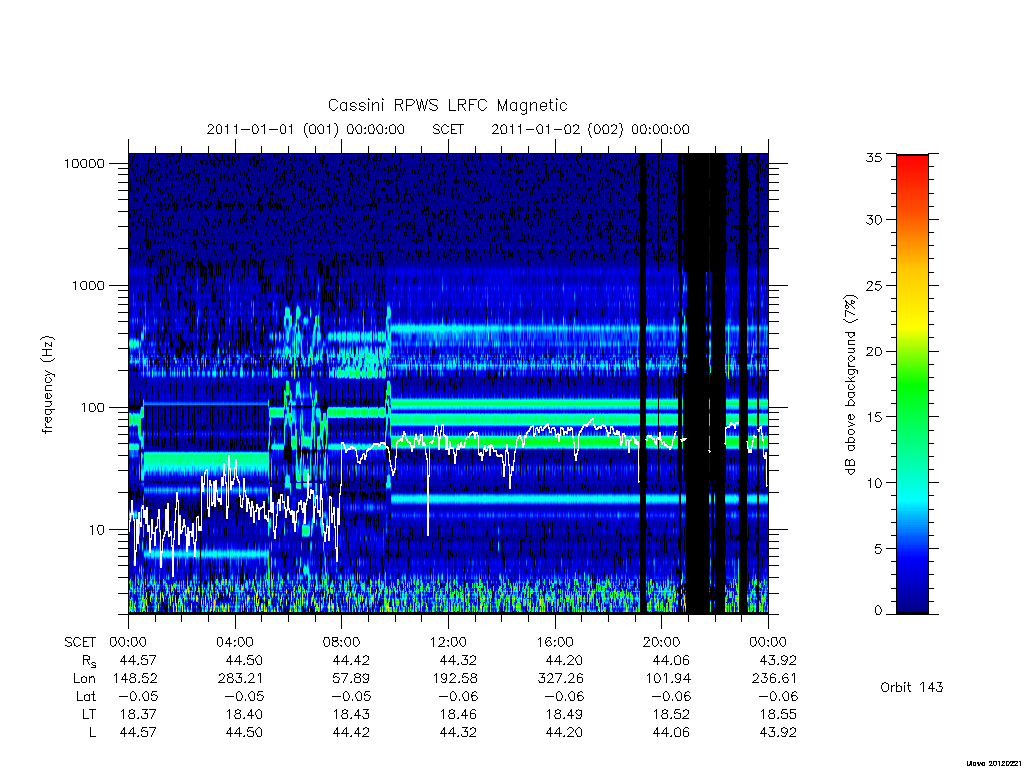The image size is (1024, 768).
Task: Click Lon value 327.26
Action: point(561,679)
